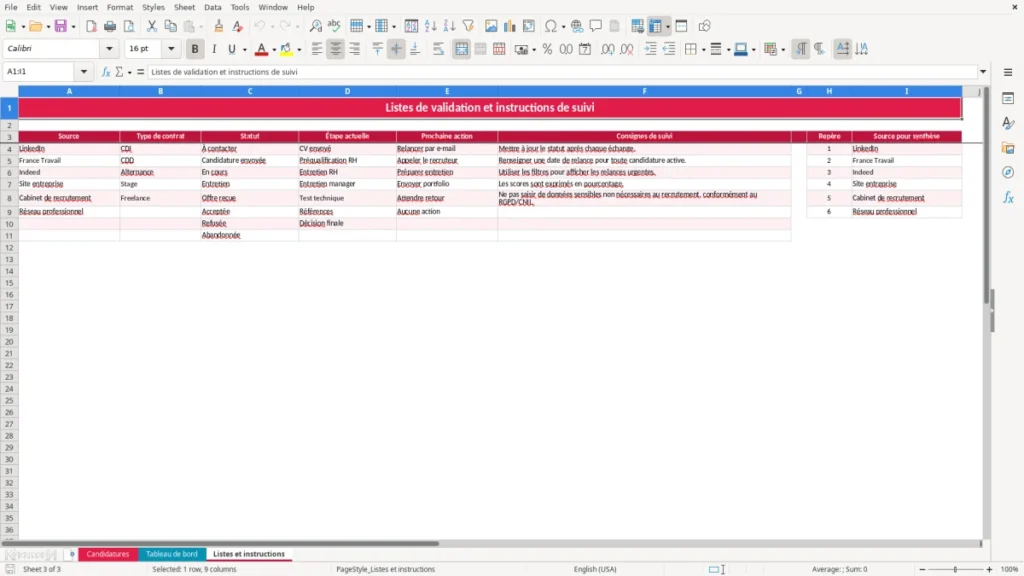Switch to the Tableau de bord tab

pos(172,554)
